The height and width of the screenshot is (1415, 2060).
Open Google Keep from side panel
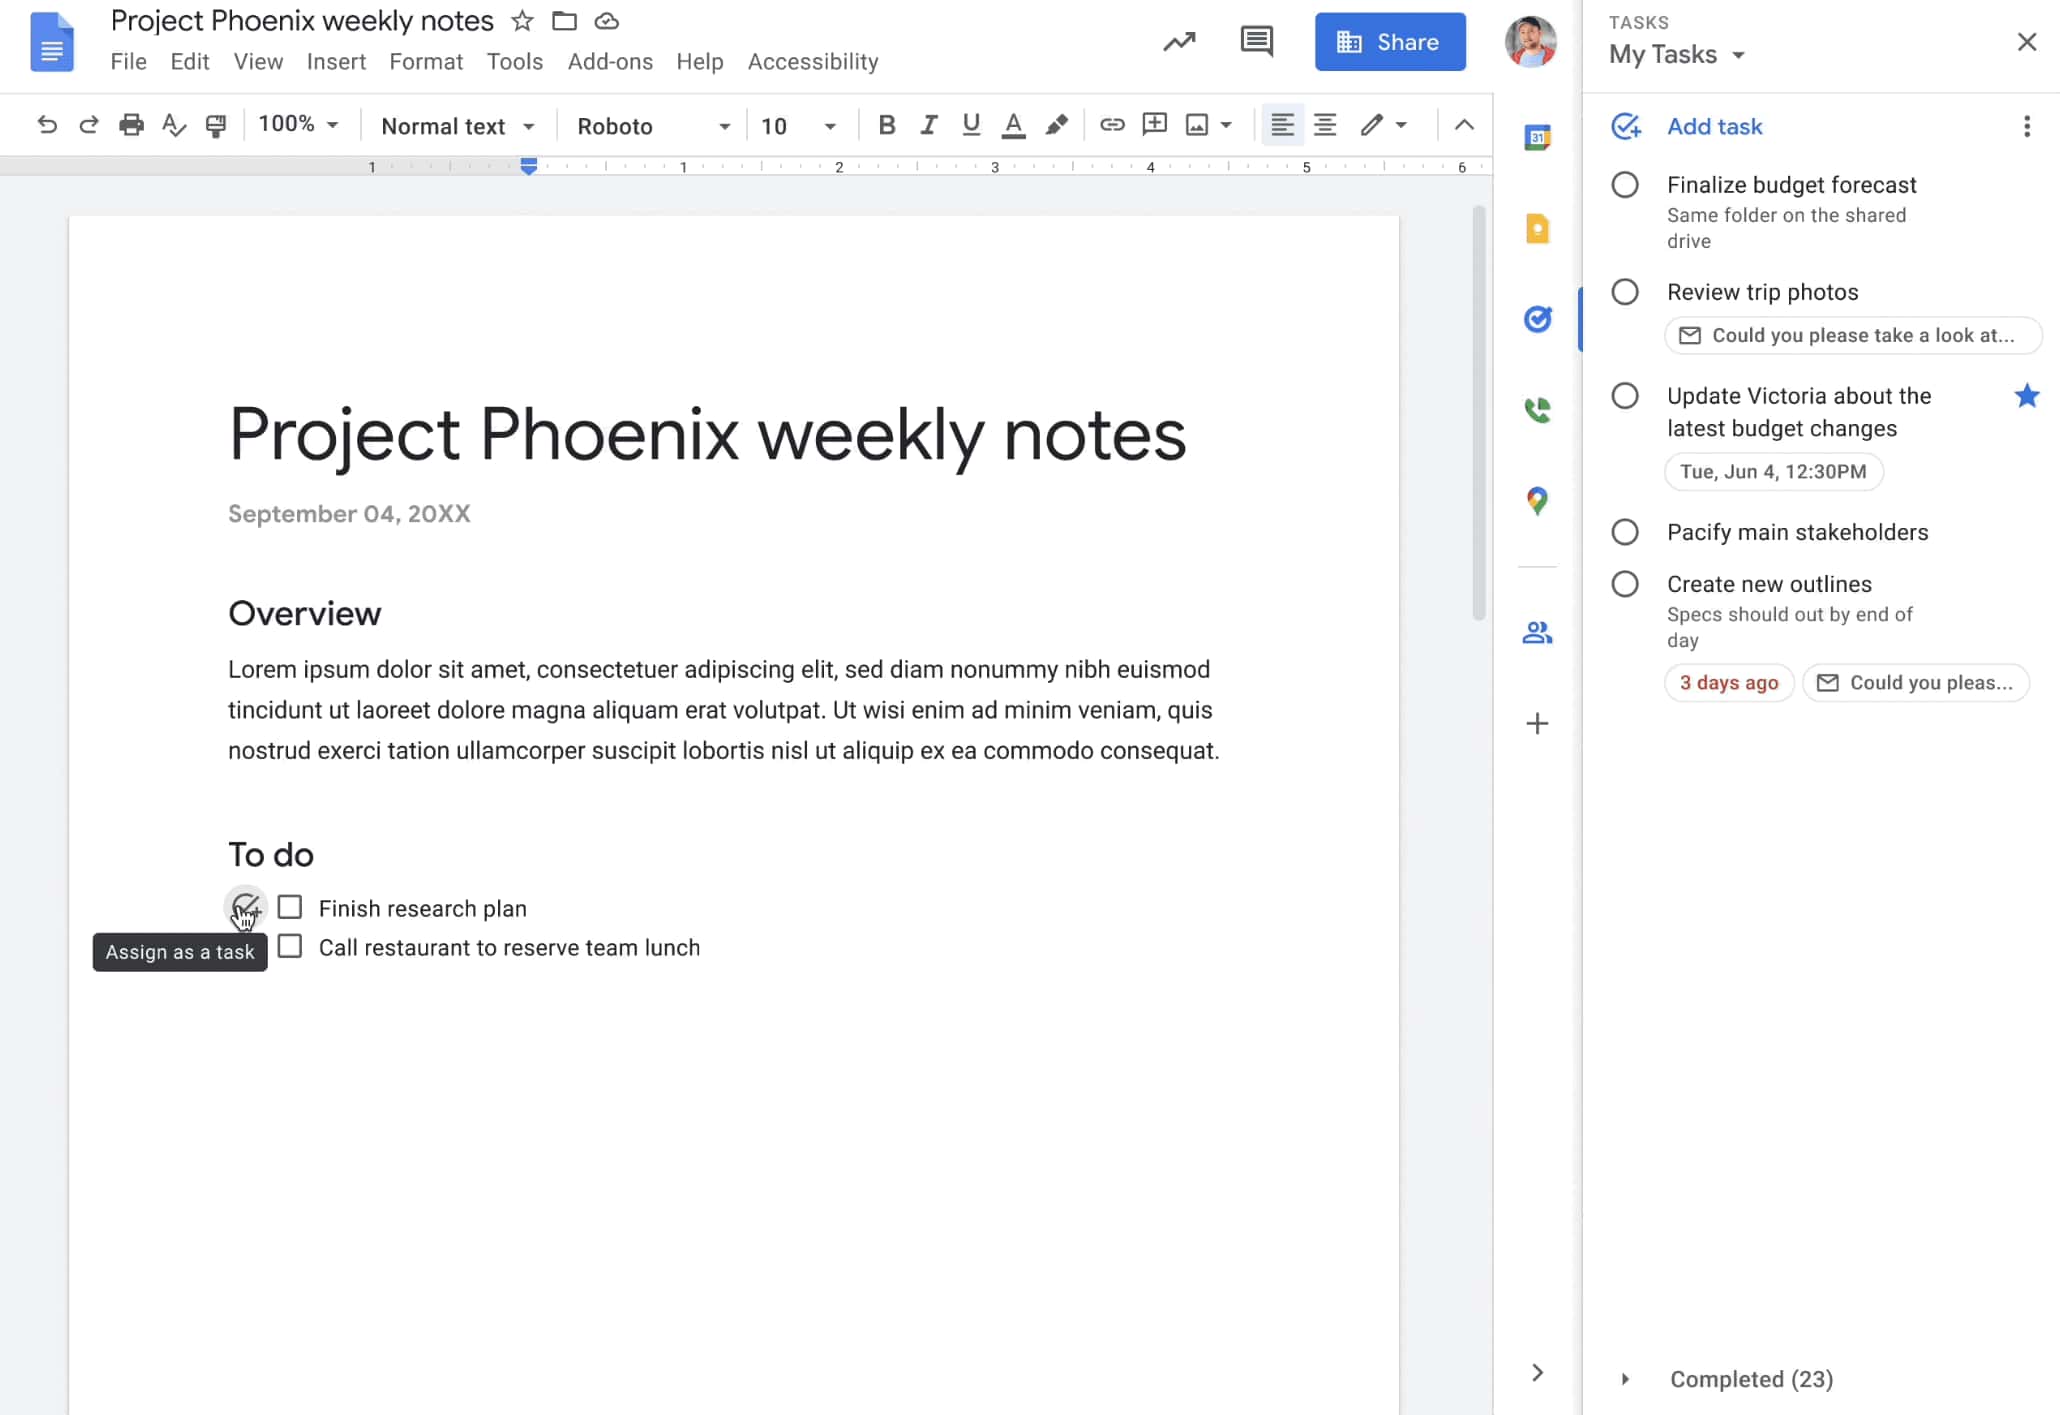(1537, 229)
